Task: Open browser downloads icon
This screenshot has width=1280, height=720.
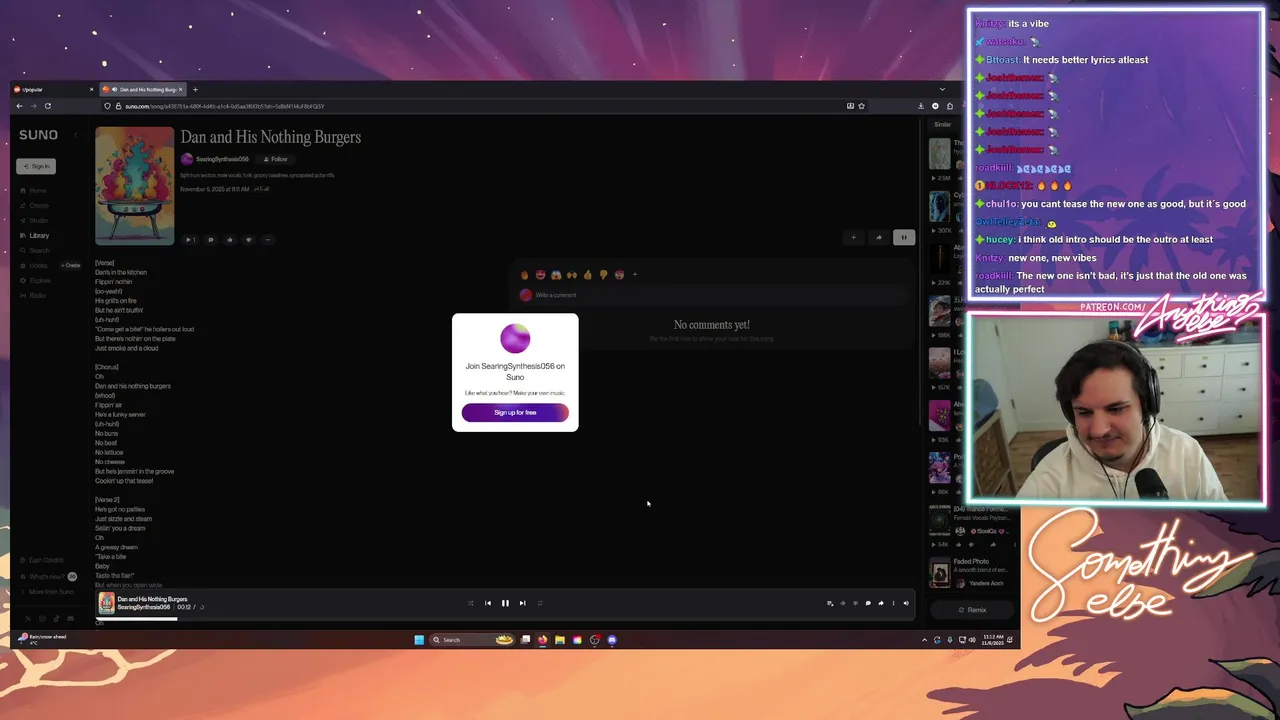Action: tap(921, 106)
